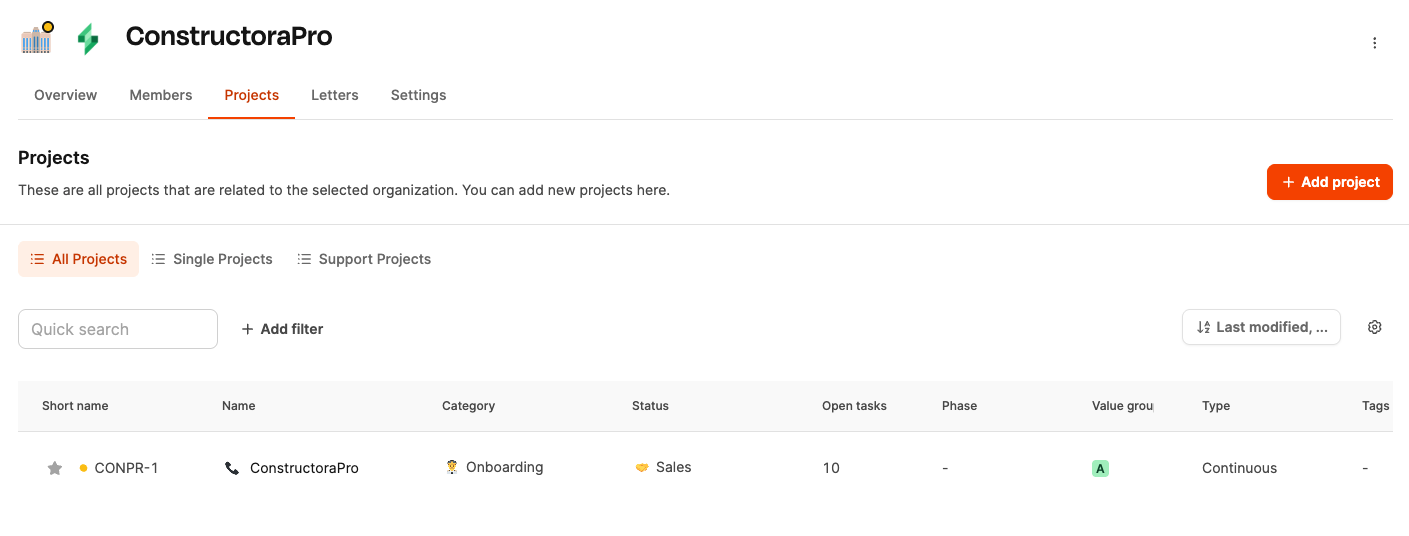Screen dimensions: 1409x536
Task: Open the ConstructoraPro project row name
Action: click(304, 468)
